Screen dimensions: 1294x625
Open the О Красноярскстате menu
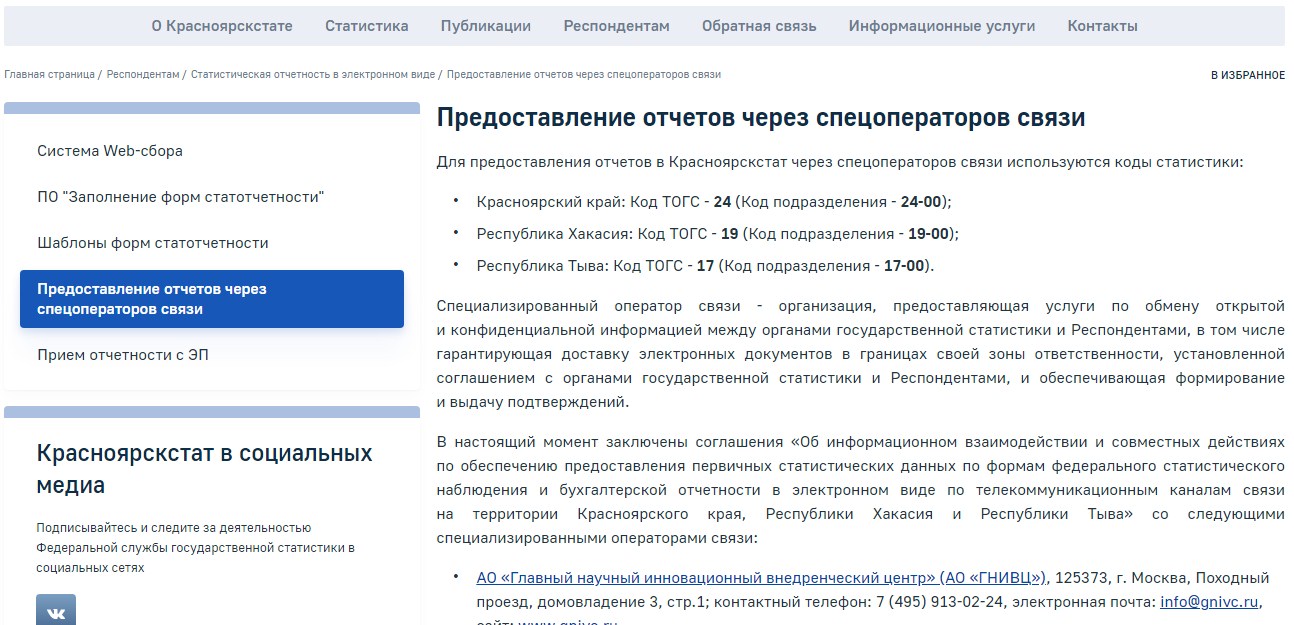[222, 26]
